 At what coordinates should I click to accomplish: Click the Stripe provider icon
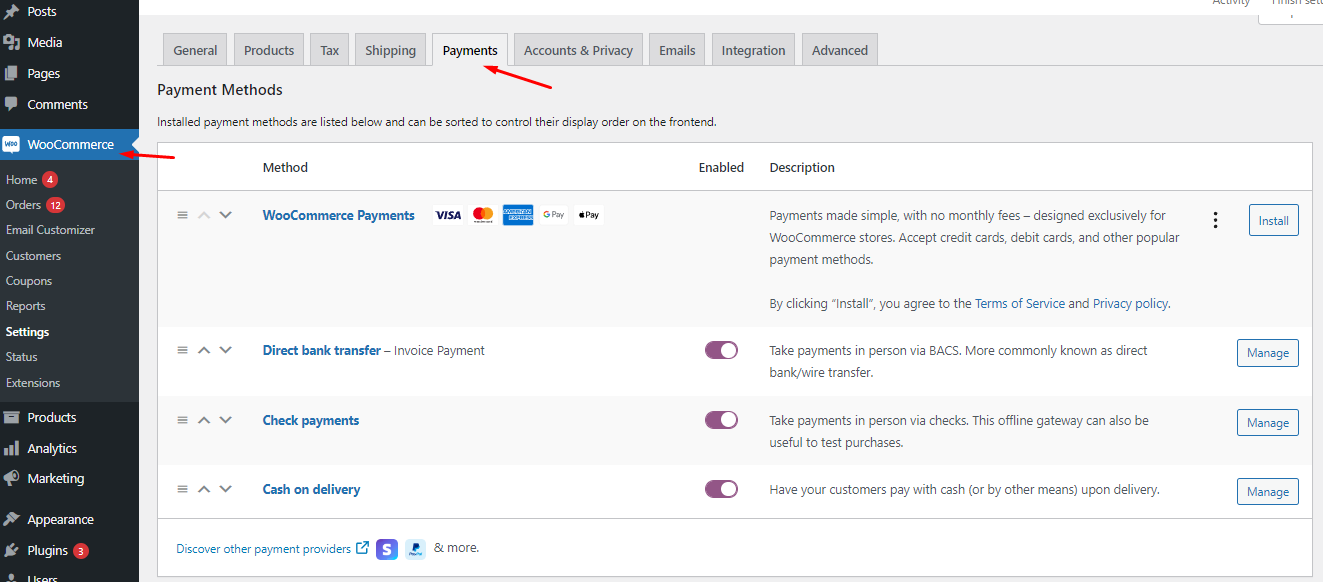[387, 549]
